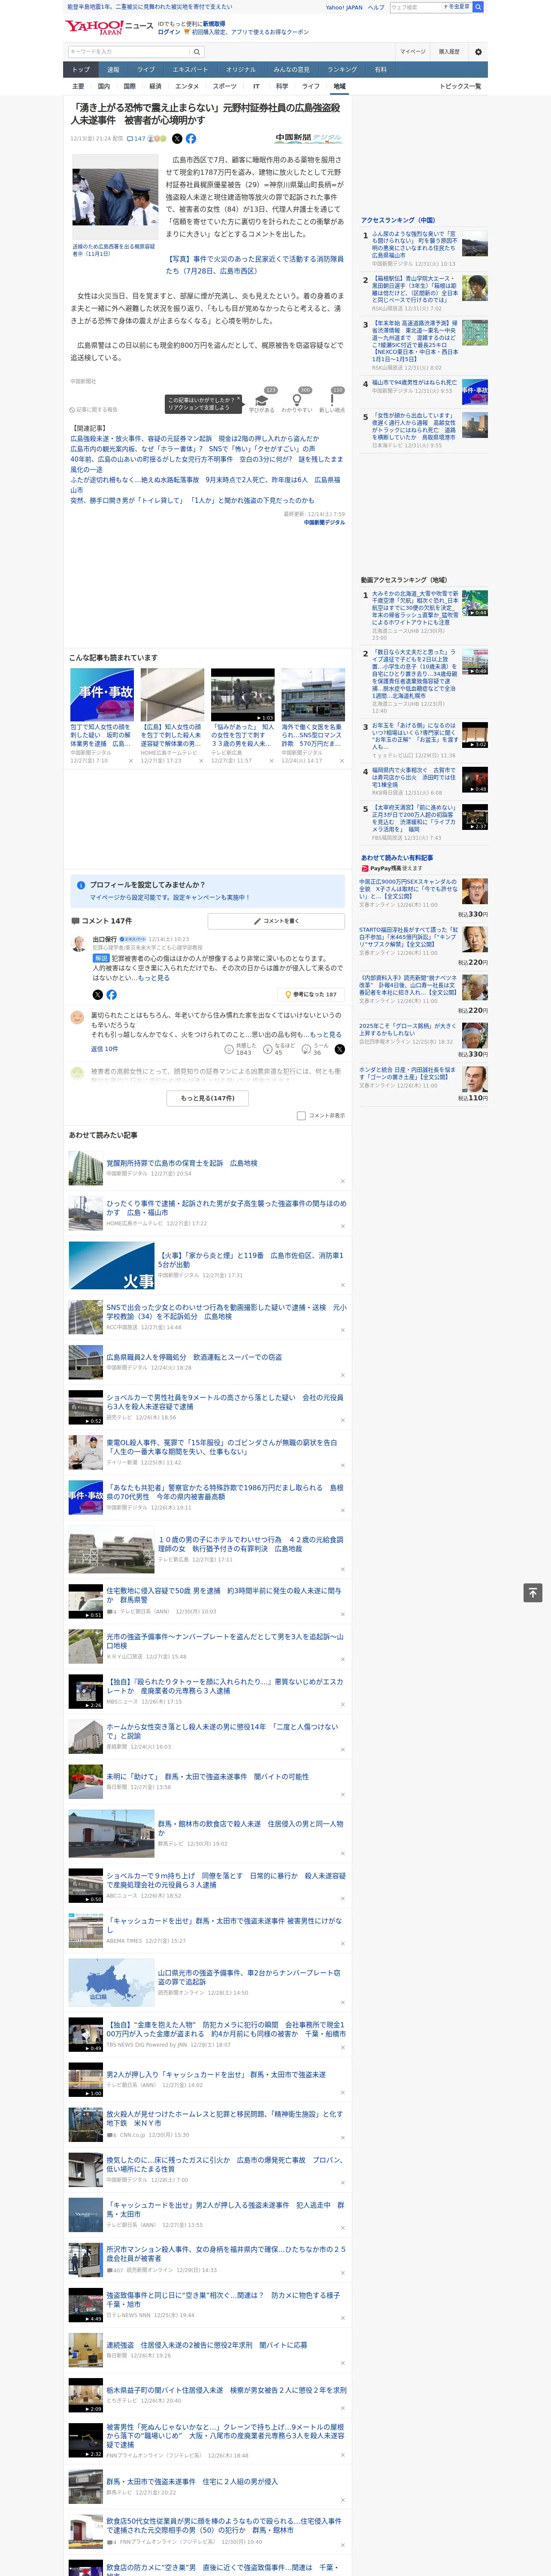Click もっと見る(147件) comments button
The height and width of the screenshot is (2576, 551).
coord(208,1098)
